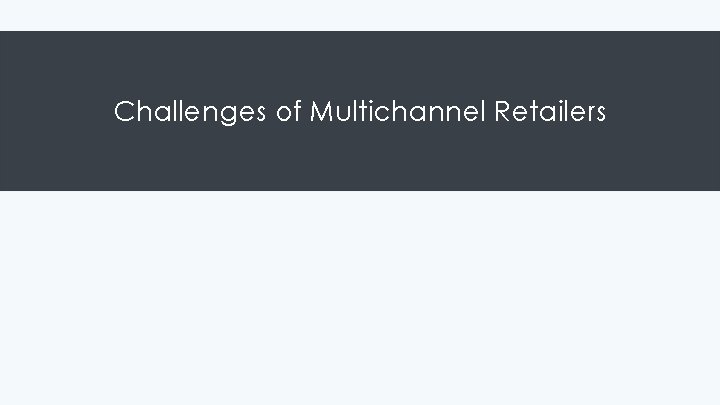The height and width of the screenshot is (405, 720).
Task: Click the dark banner left of the title
Action: [x=55, y=111]
